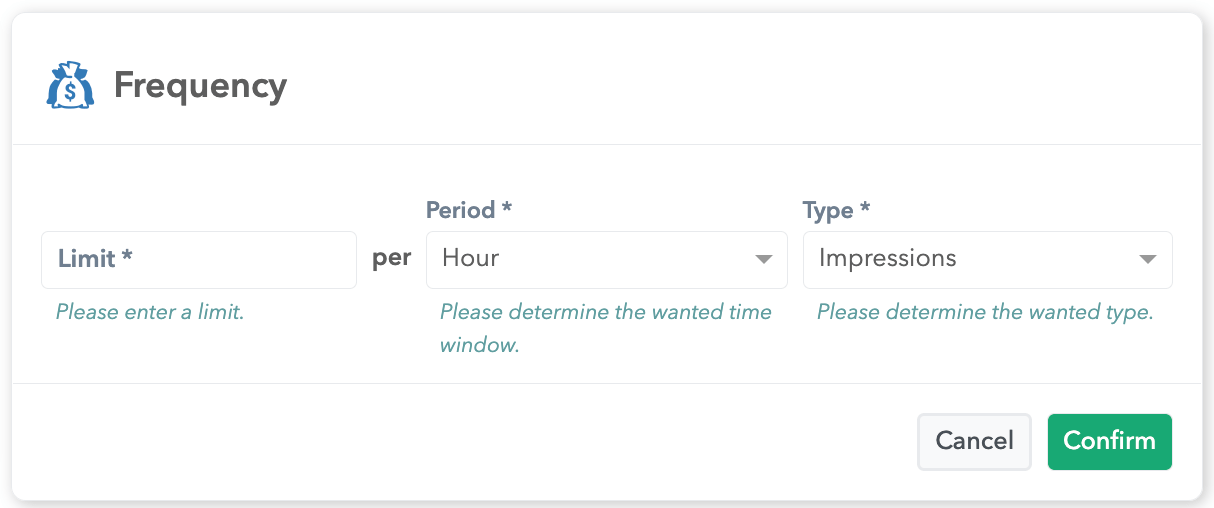Click the 'Please enter a limit.' hint
The image size is (1214, 508).
pos(150,312)
